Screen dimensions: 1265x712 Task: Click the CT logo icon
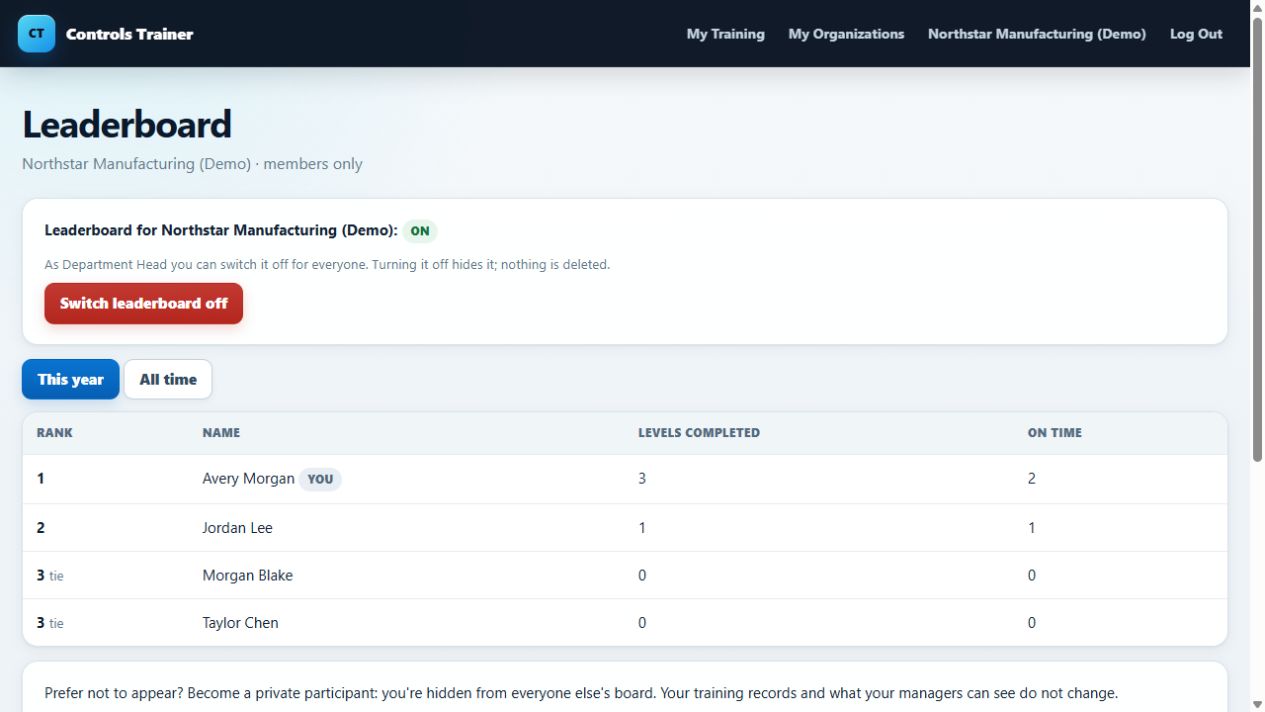pyautogui.click(x=36, y=33)
